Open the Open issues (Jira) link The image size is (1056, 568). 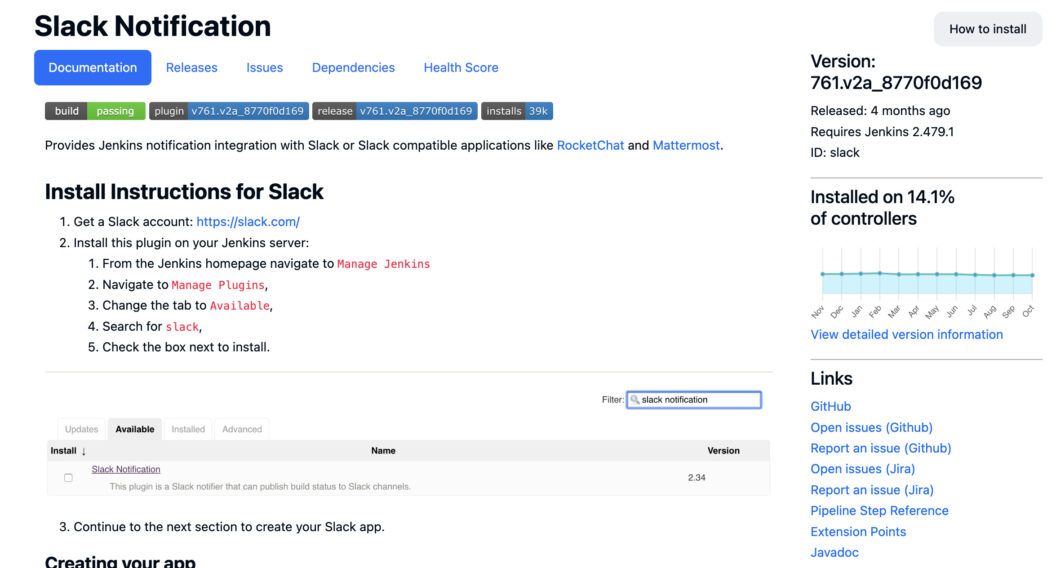[863, 469]
